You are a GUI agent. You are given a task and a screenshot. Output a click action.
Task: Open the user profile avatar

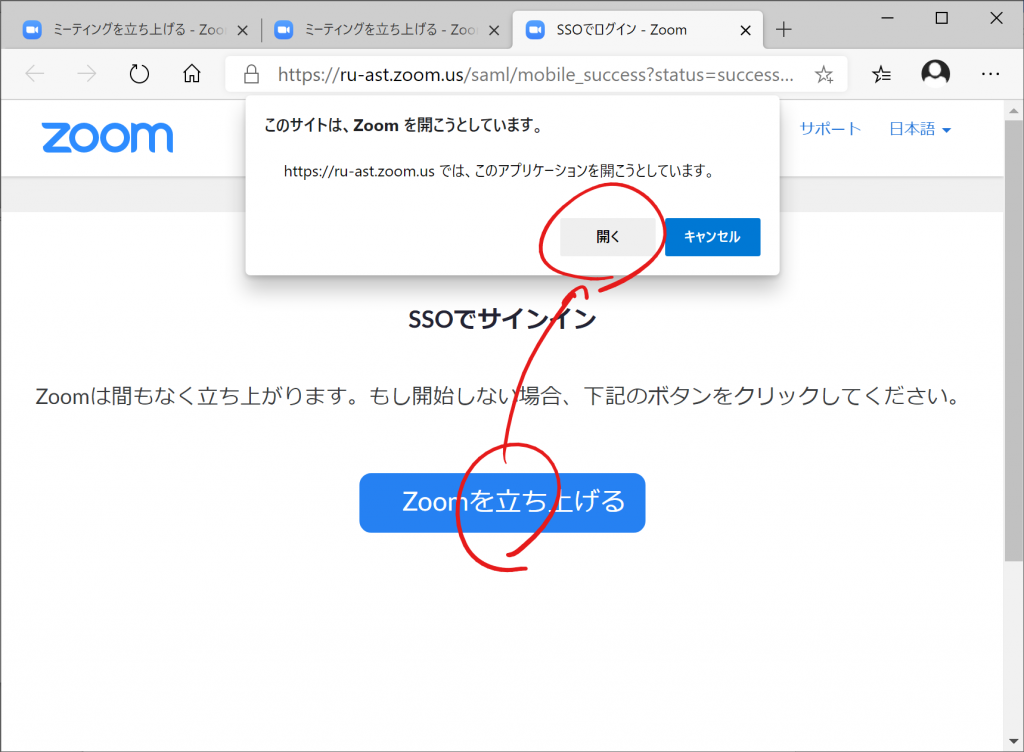click(935, 73)
